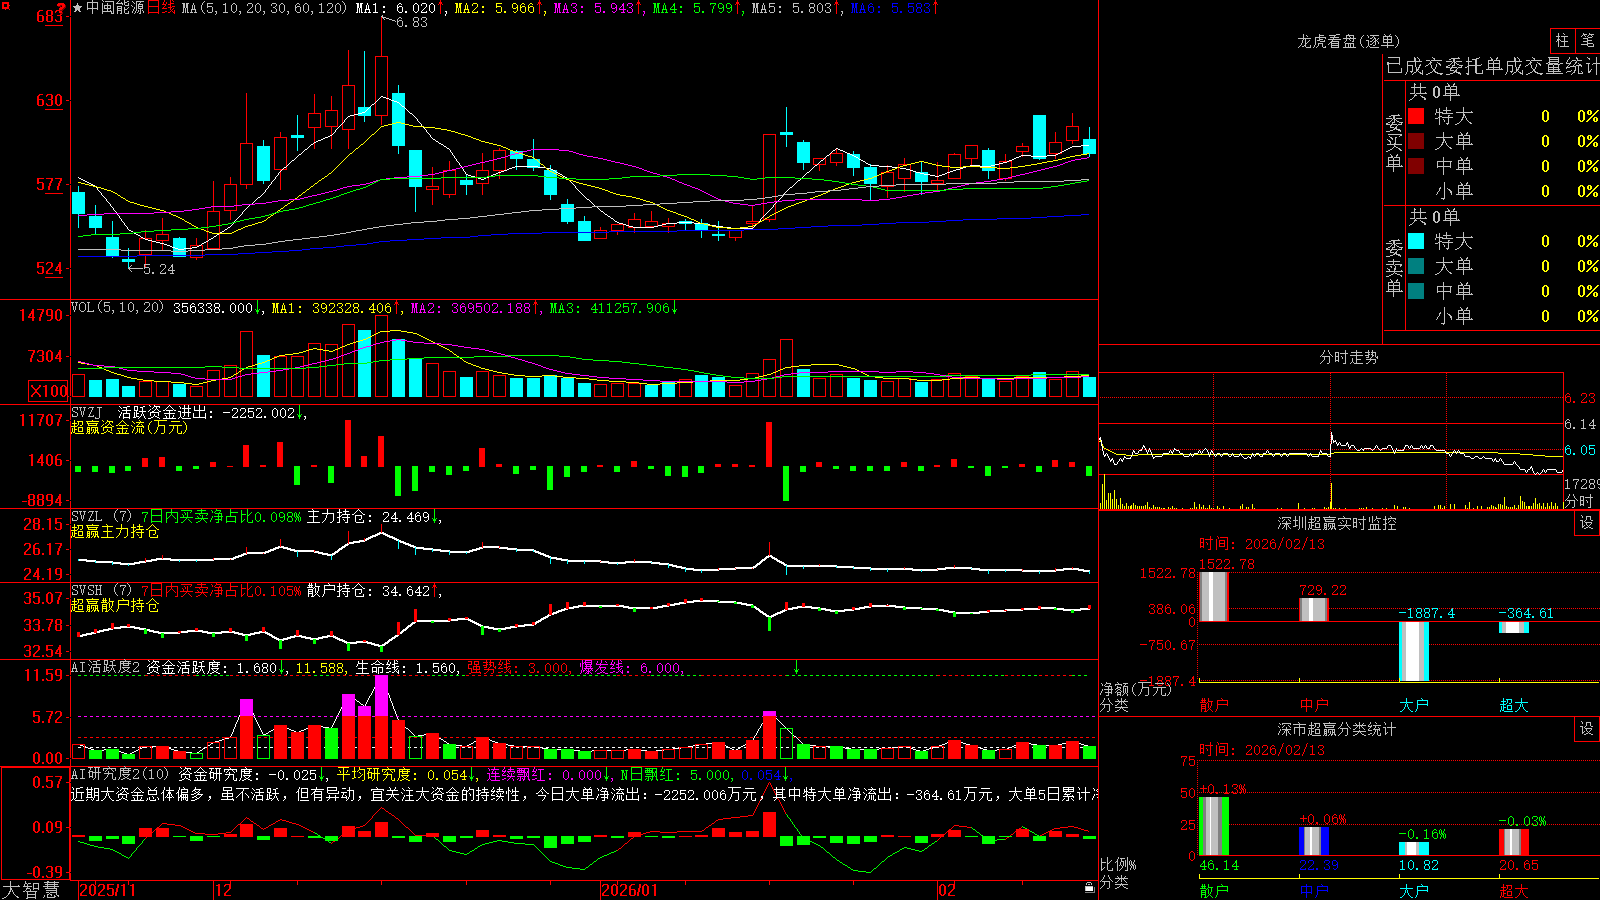
Task: Click the 龙虎看盘(逐单) panel title
Action: click(x=1348, y=41)
